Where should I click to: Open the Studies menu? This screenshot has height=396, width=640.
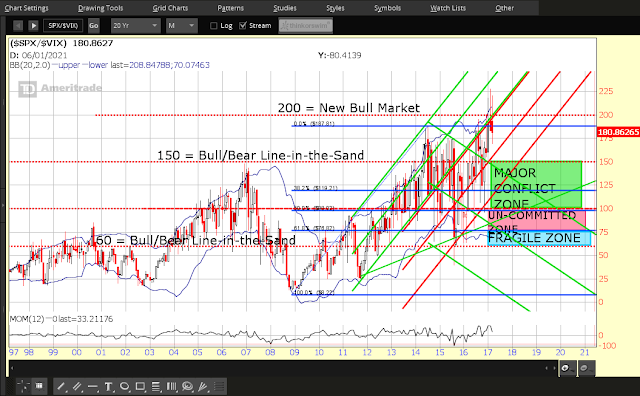pyautogui.click(x=285, y=8)
